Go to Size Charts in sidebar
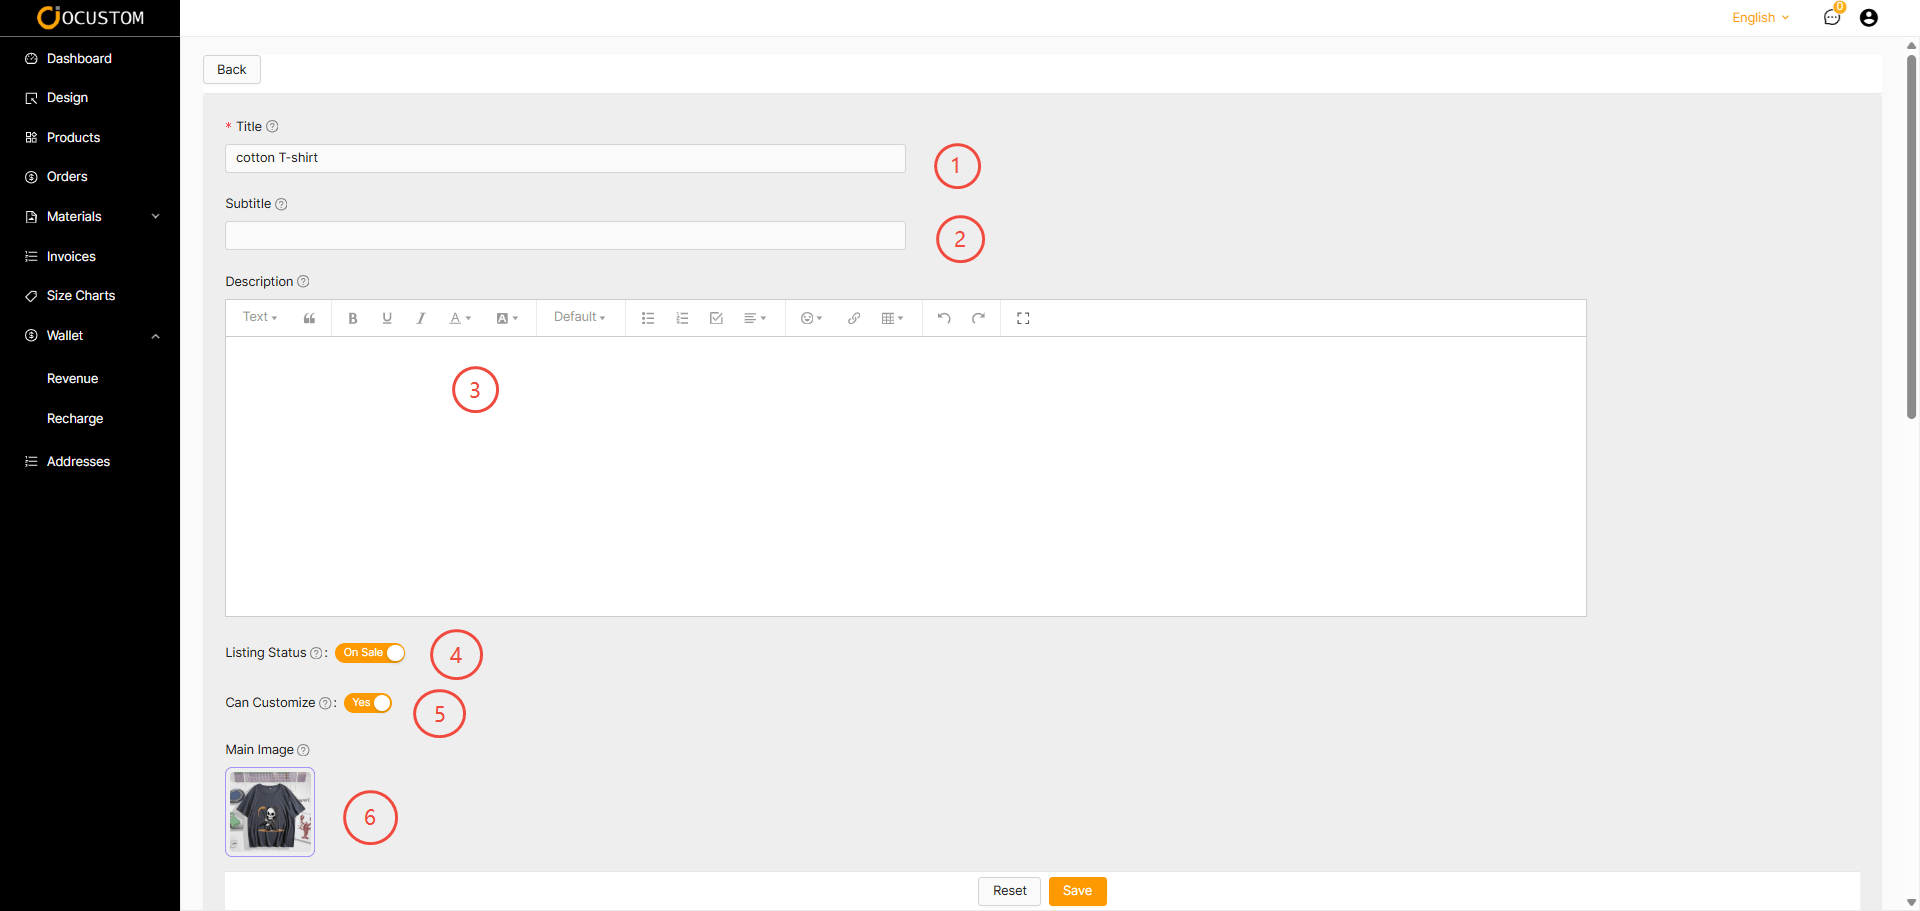Viewport: 1920px width, 911px height. tap(80, 296)
